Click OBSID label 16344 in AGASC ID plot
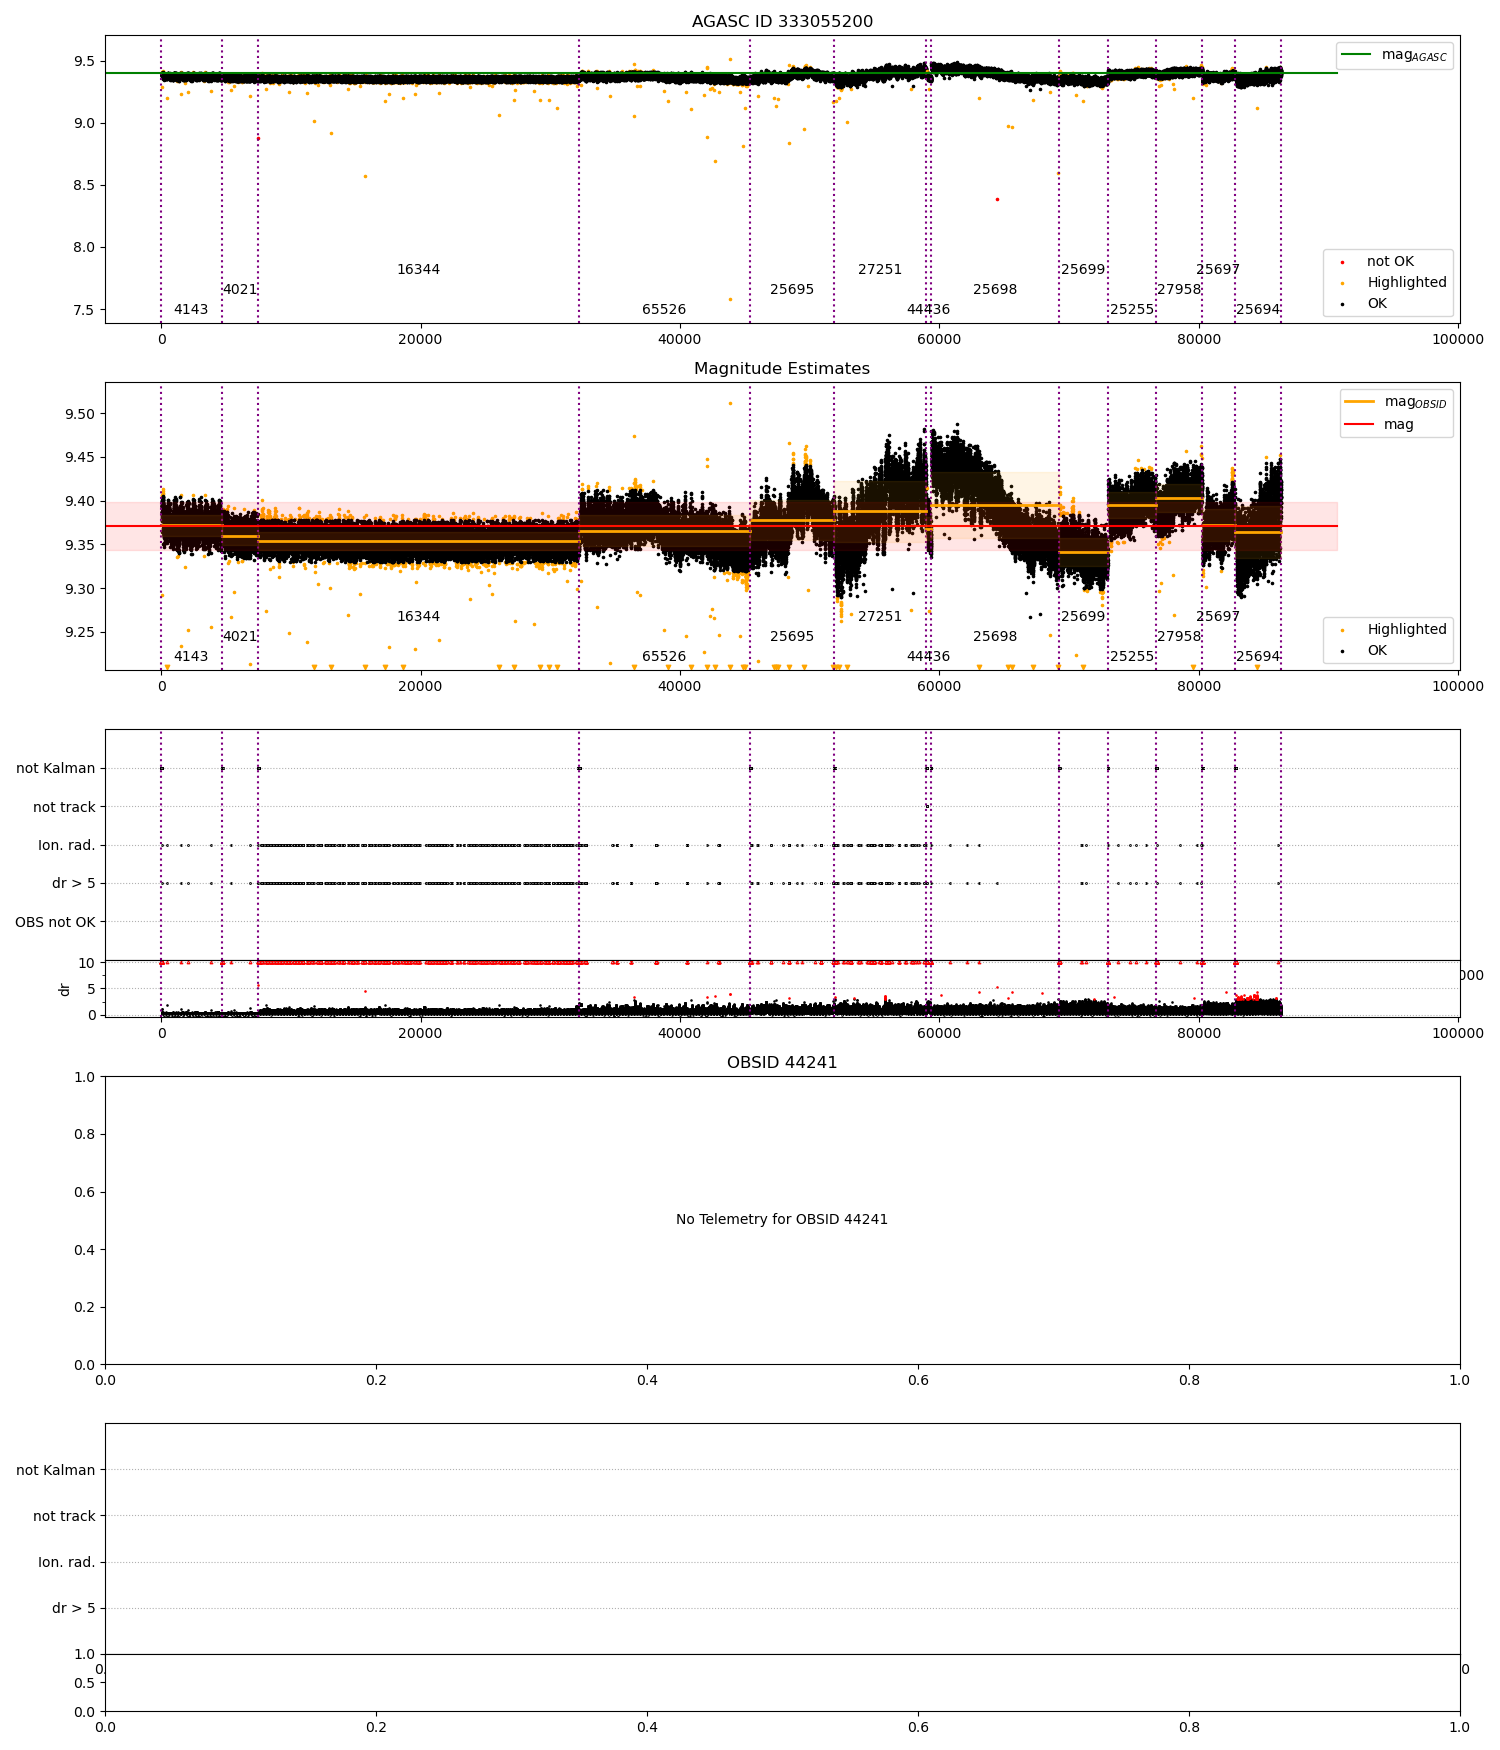 [418, 269]
